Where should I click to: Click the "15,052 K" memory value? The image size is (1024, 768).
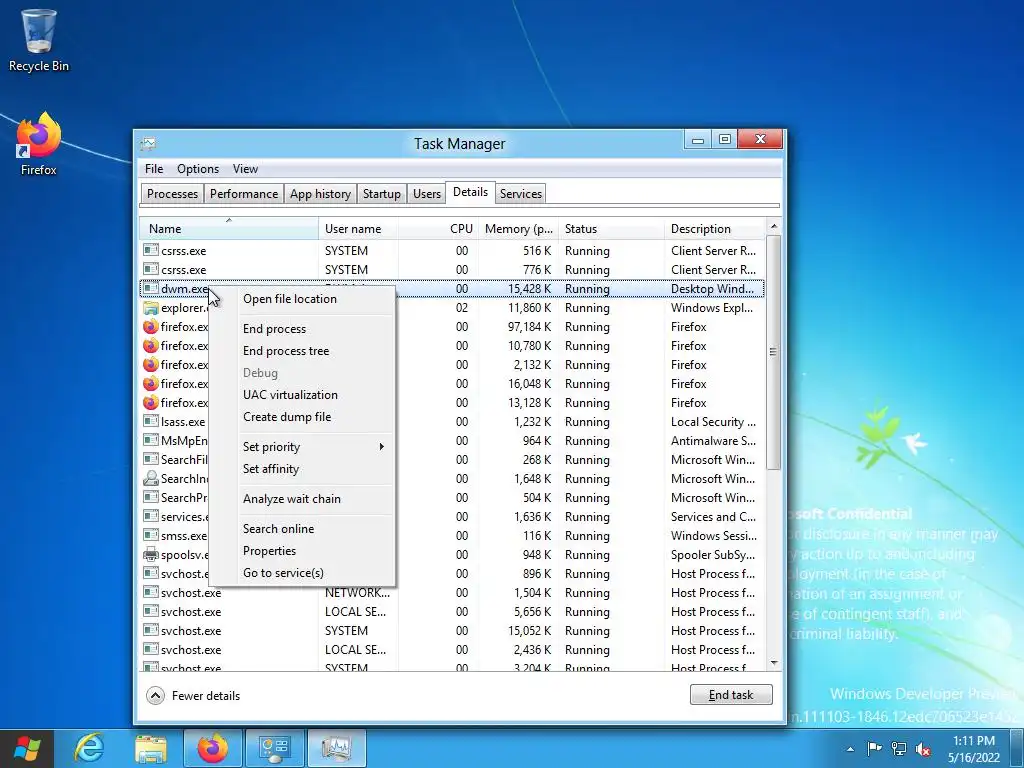pos(530,631)
